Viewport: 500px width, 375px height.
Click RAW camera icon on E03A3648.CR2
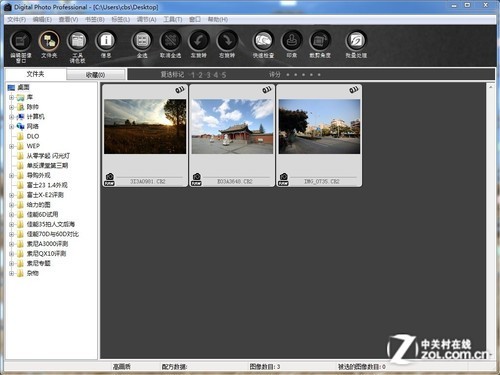tap(197, 179)
